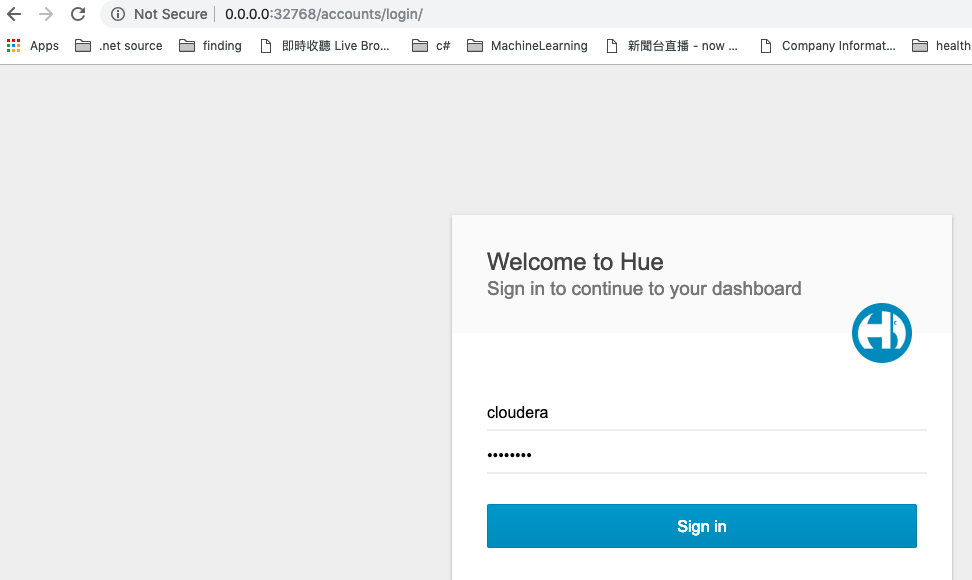The width and height of the screenshot is (972, 580).
Task: Open the health bookmark folder
Action: pos(941,46)
